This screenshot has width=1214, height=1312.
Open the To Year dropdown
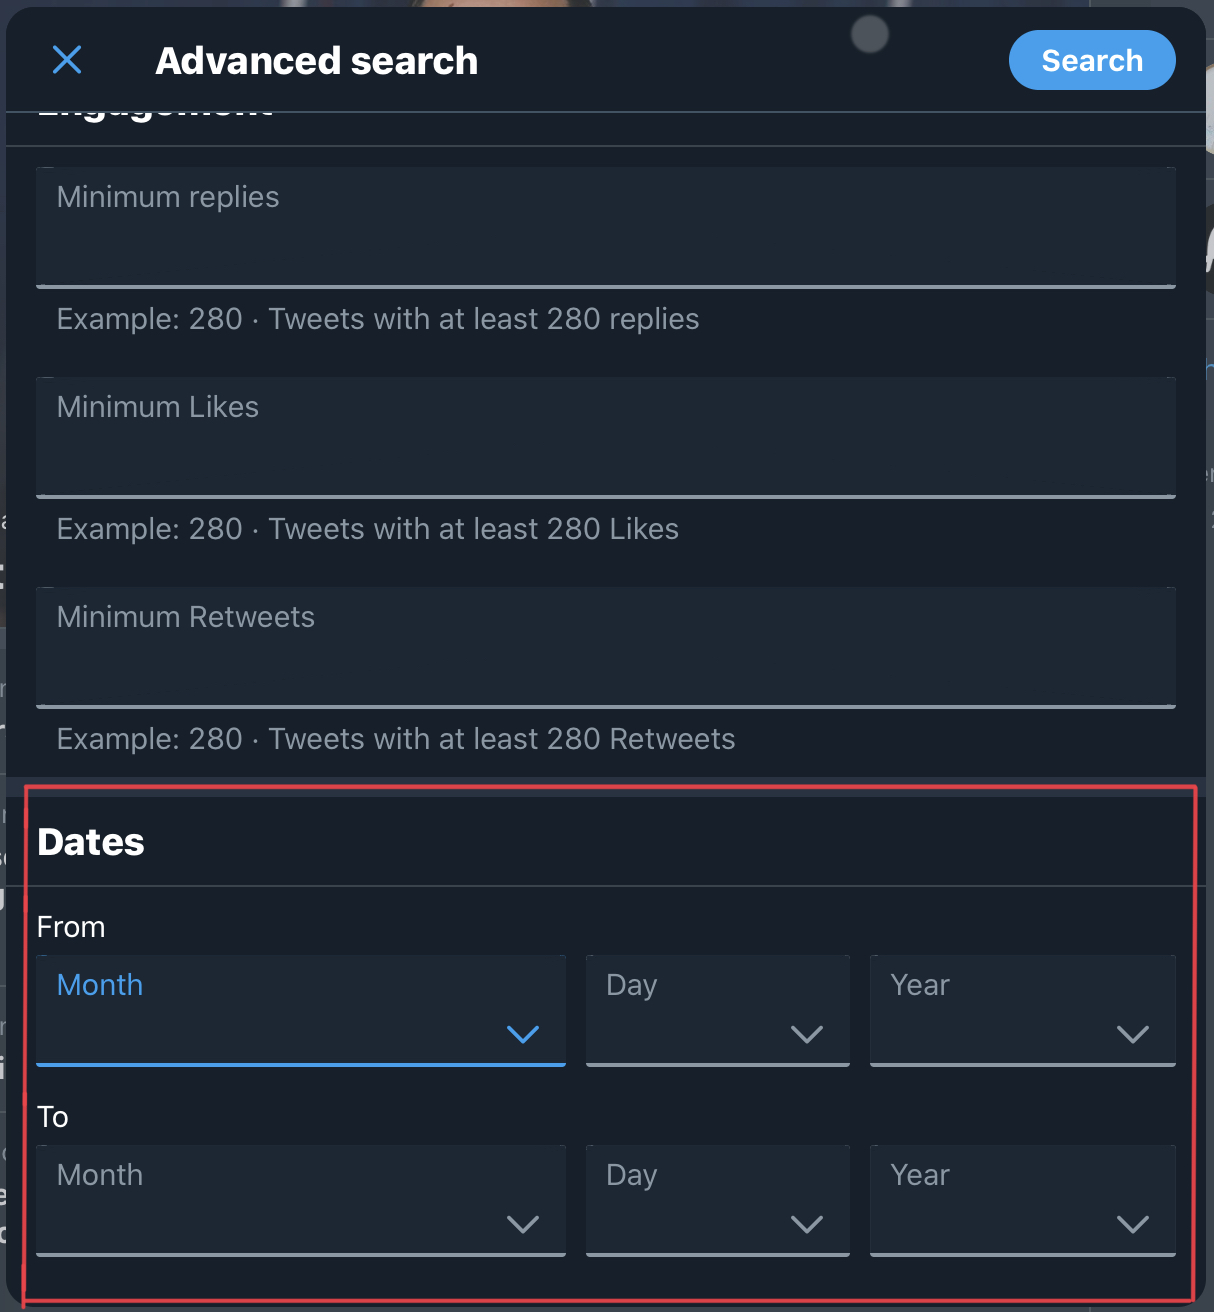pyautogui.click(x=1022, y=1200)
